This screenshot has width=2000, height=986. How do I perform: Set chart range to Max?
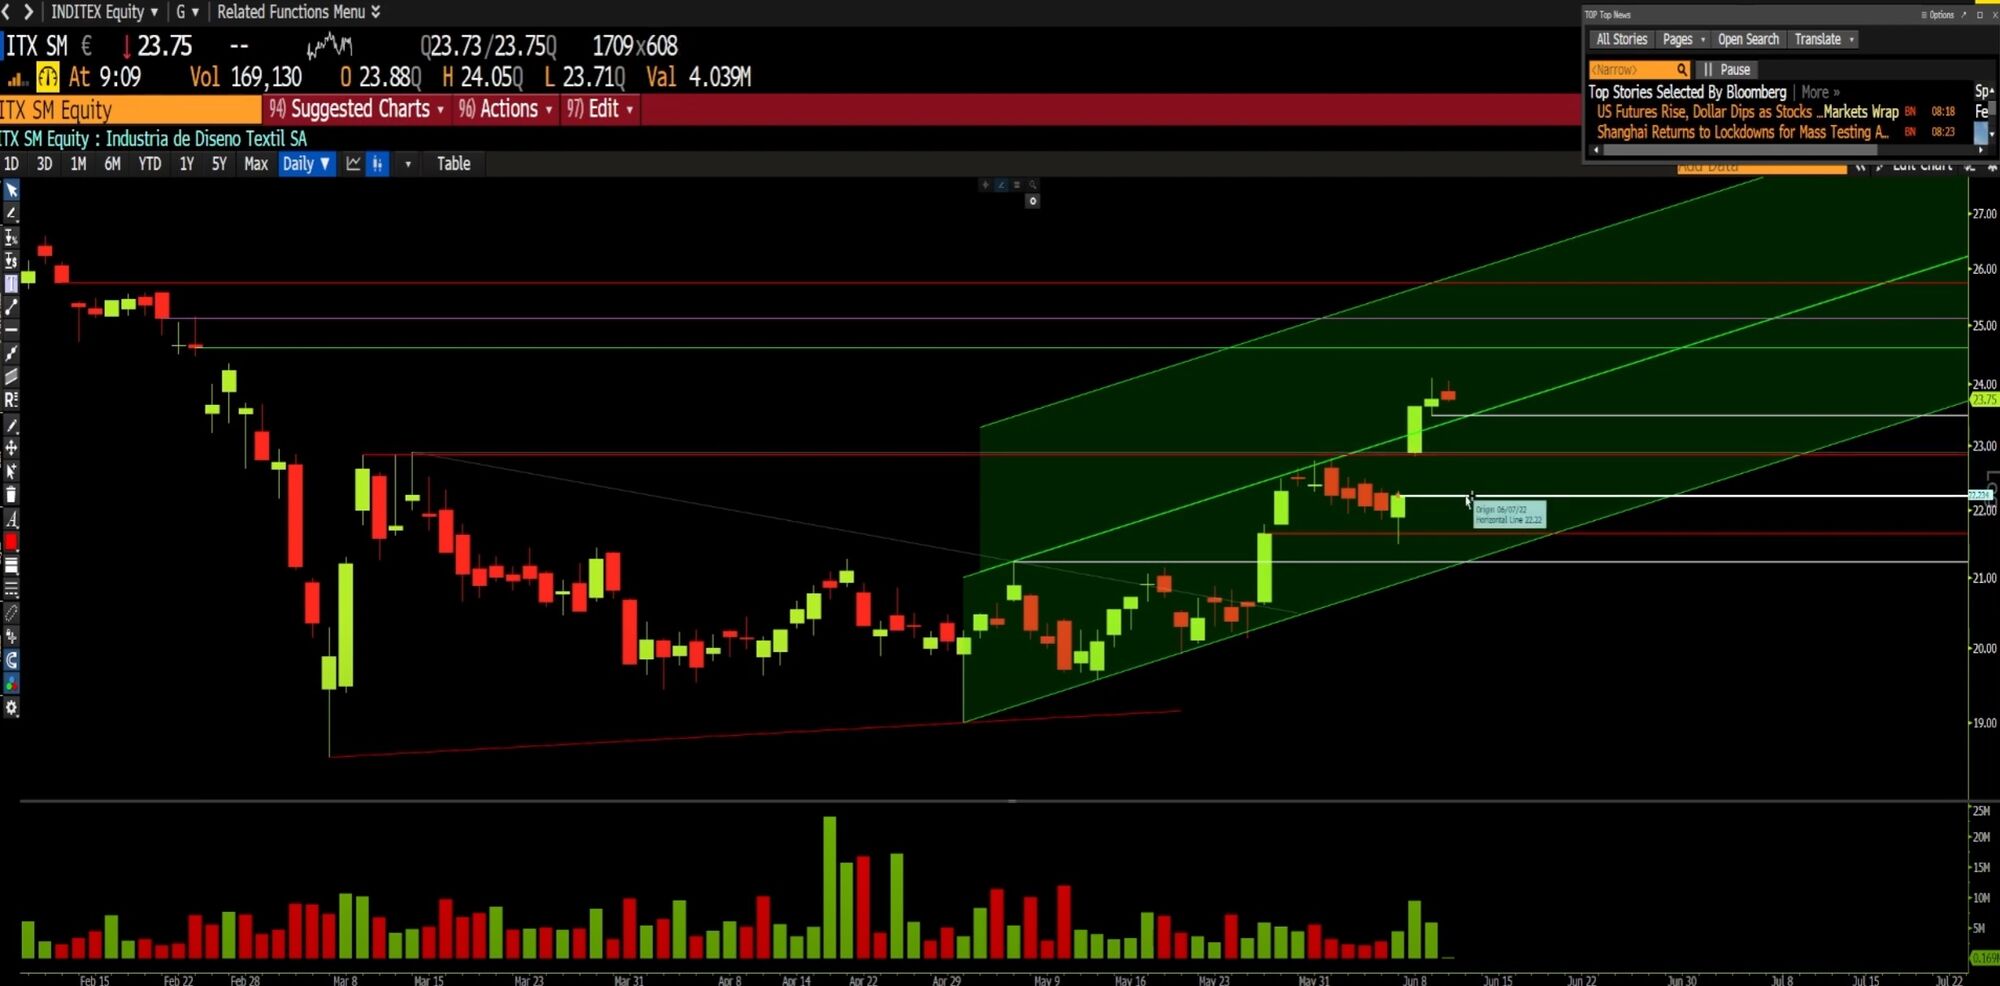(x=256, y=164)
